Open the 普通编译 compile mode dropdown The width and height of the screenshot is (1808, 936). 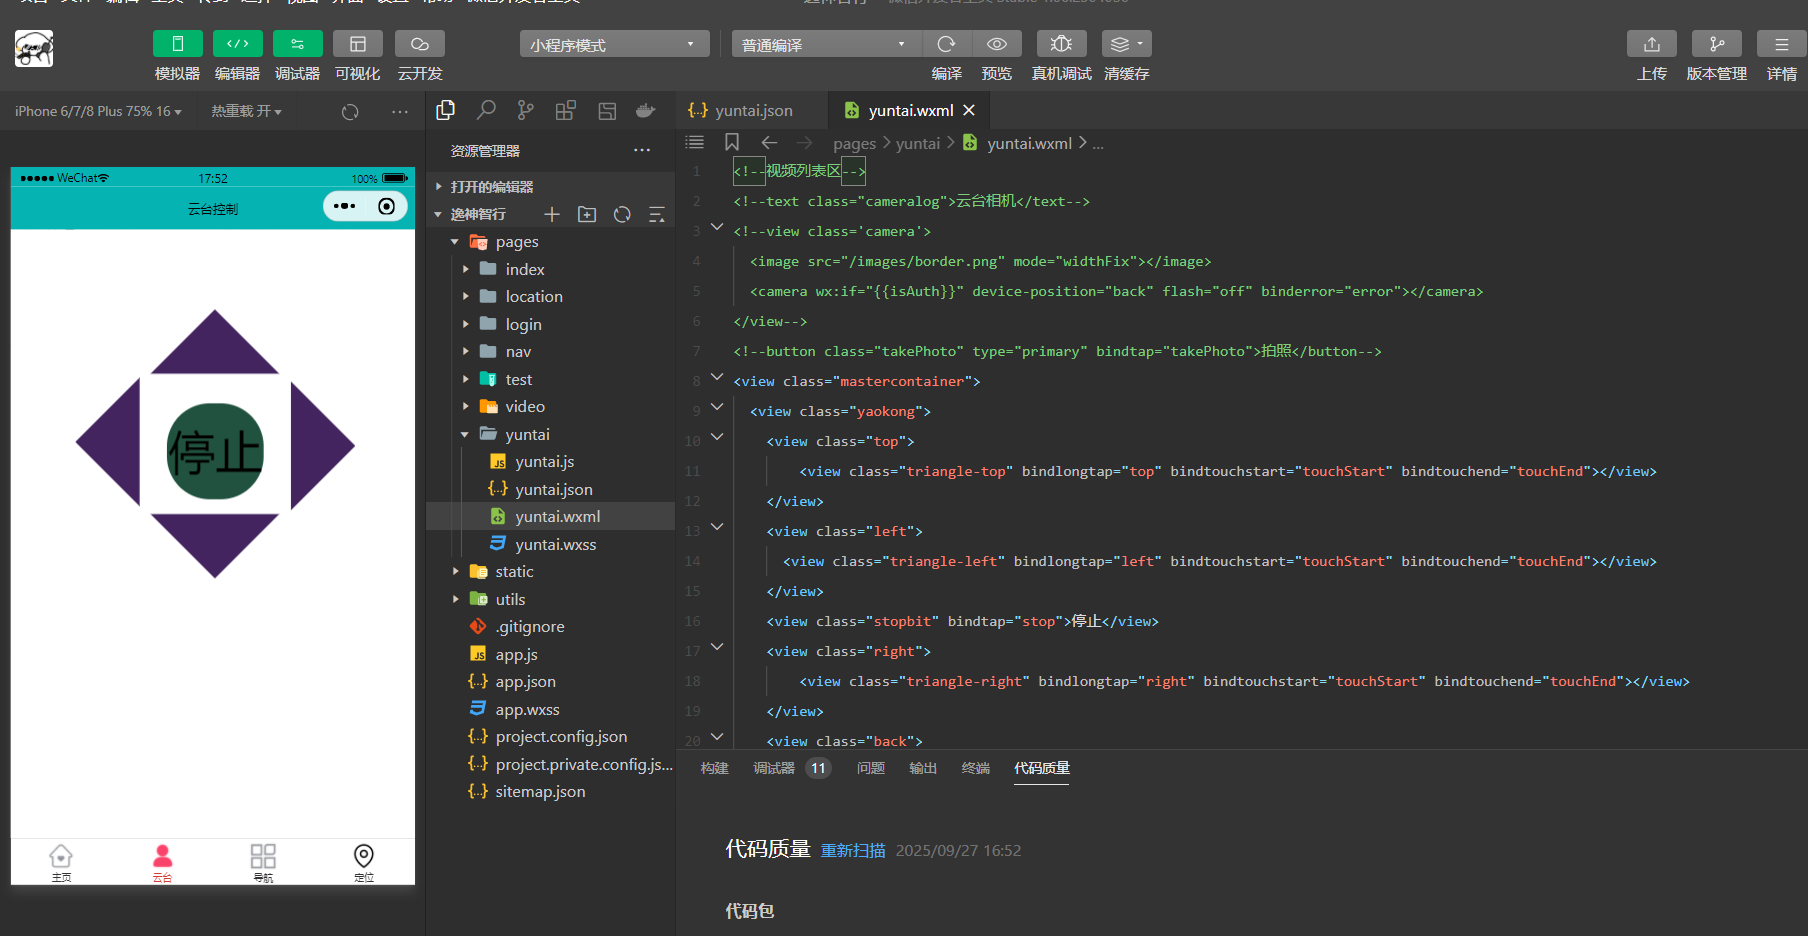(x=825, y=44)
